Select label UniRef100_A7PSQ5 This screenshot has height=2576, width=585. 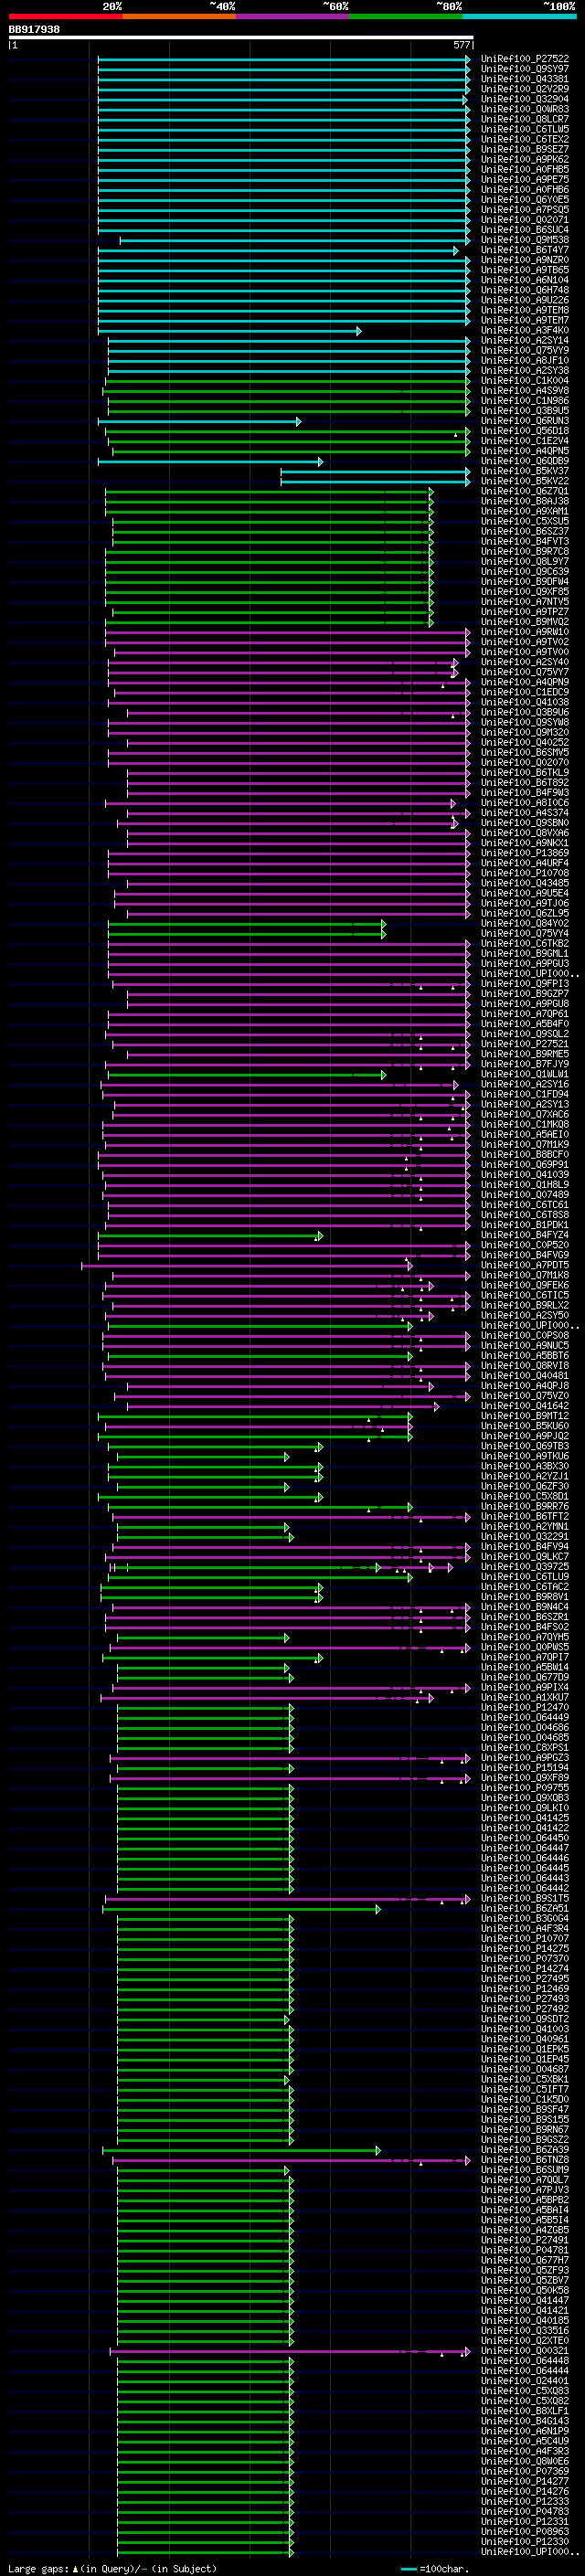pos(525,210)
